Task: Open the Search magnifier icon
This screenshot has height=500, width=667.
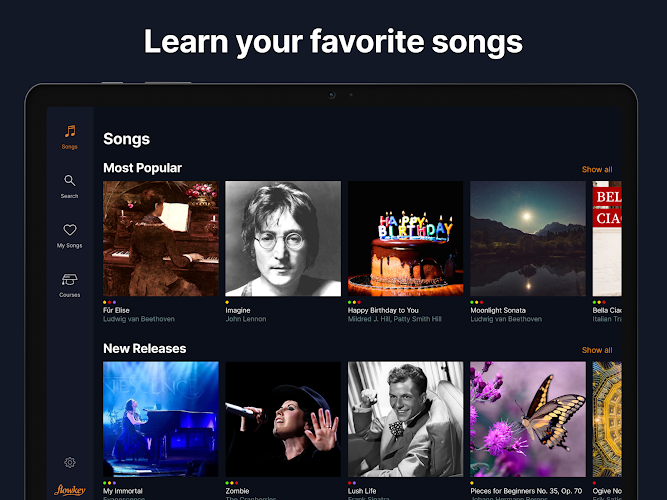Action: coord(69,181)
